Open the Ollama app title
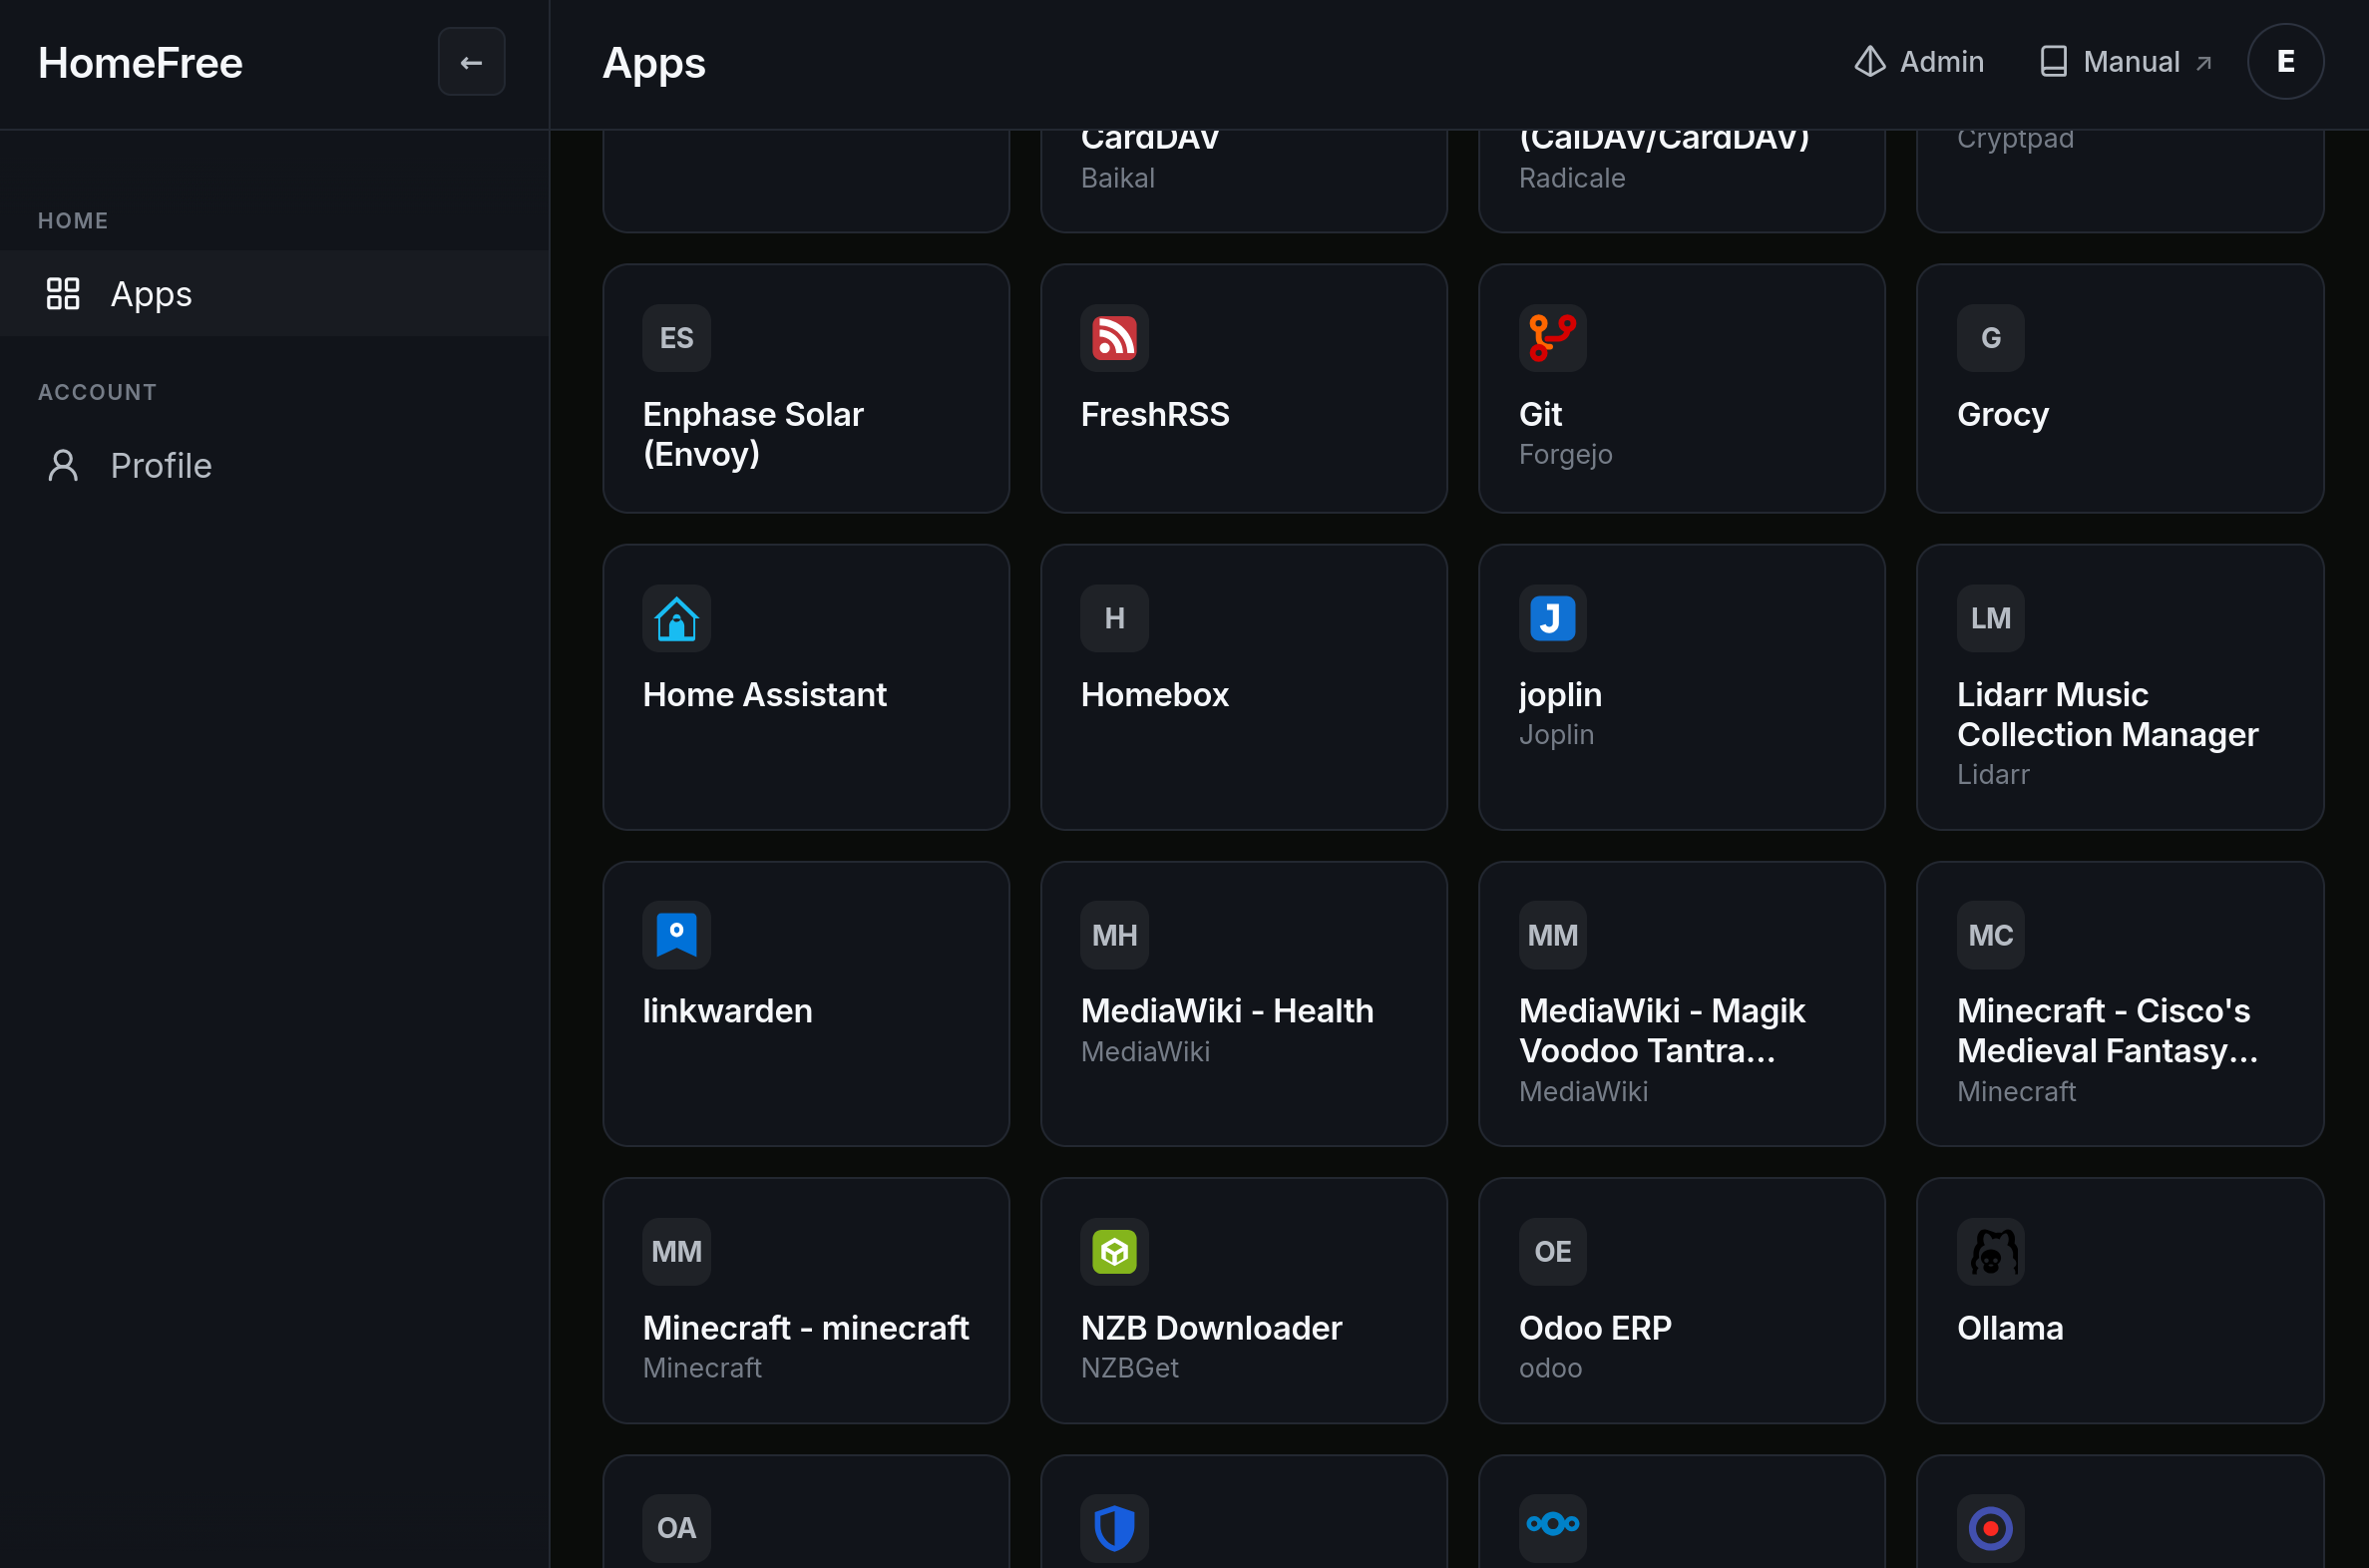The height and width of the screenshot is (1568, 2369). click(x=2010, y=1328)
